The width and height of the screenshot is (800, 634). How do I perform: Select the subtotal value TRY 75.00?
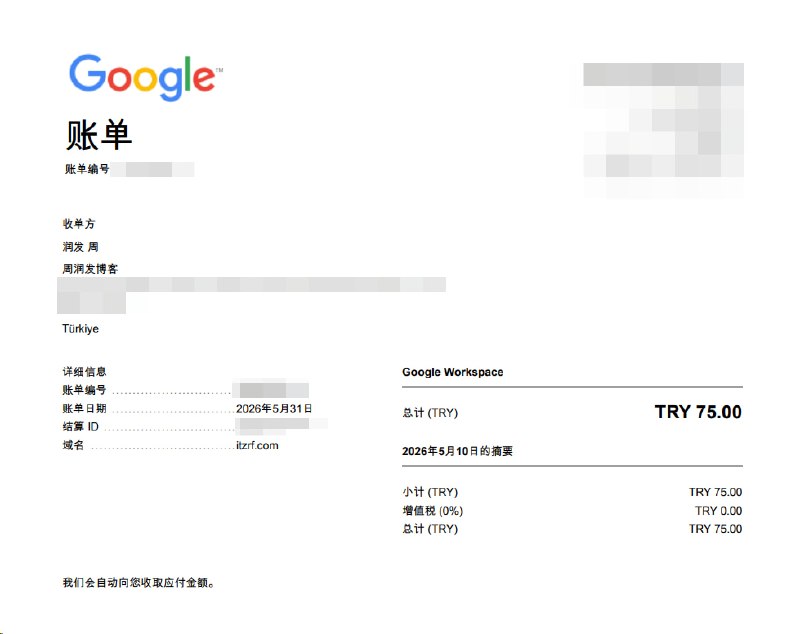click(x=715, y=492)
